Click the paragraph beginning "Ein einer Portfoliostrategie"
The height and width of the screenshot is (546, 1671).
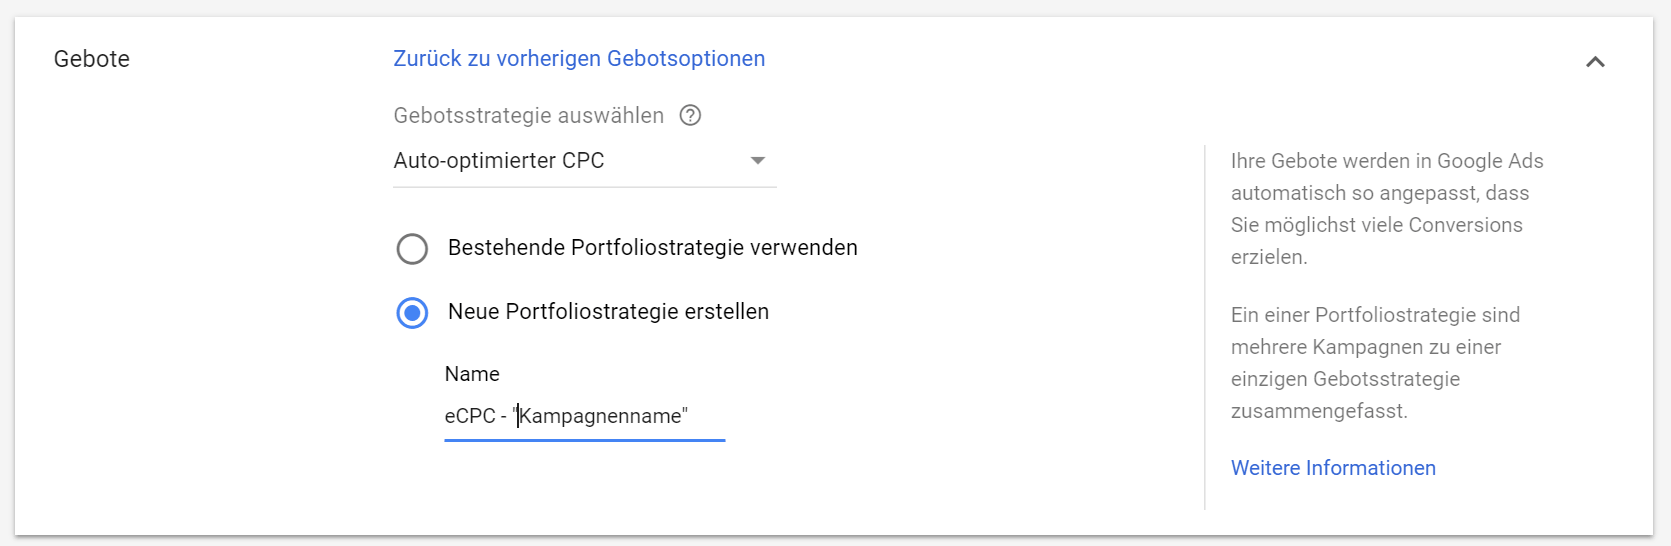1375,363
